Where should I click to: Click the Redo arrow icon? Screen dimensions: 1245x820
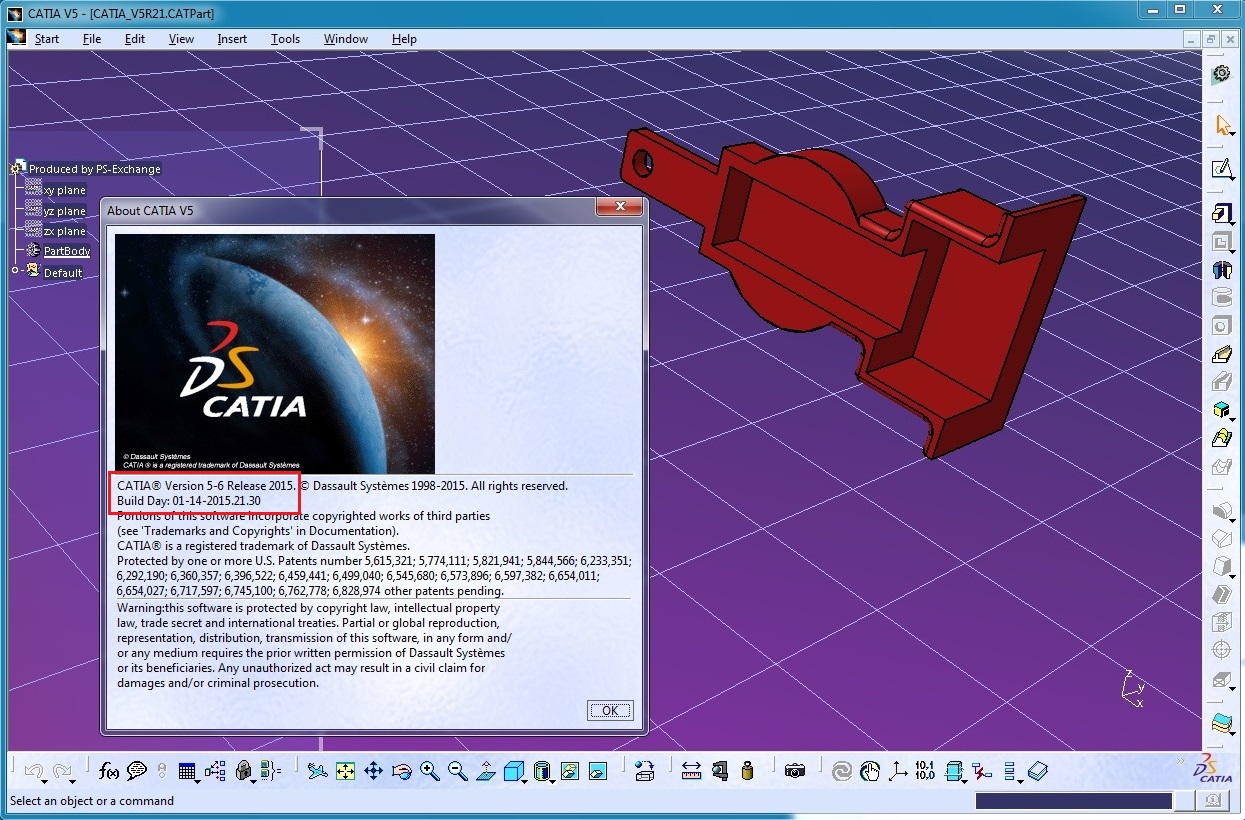tap(63, 771)
